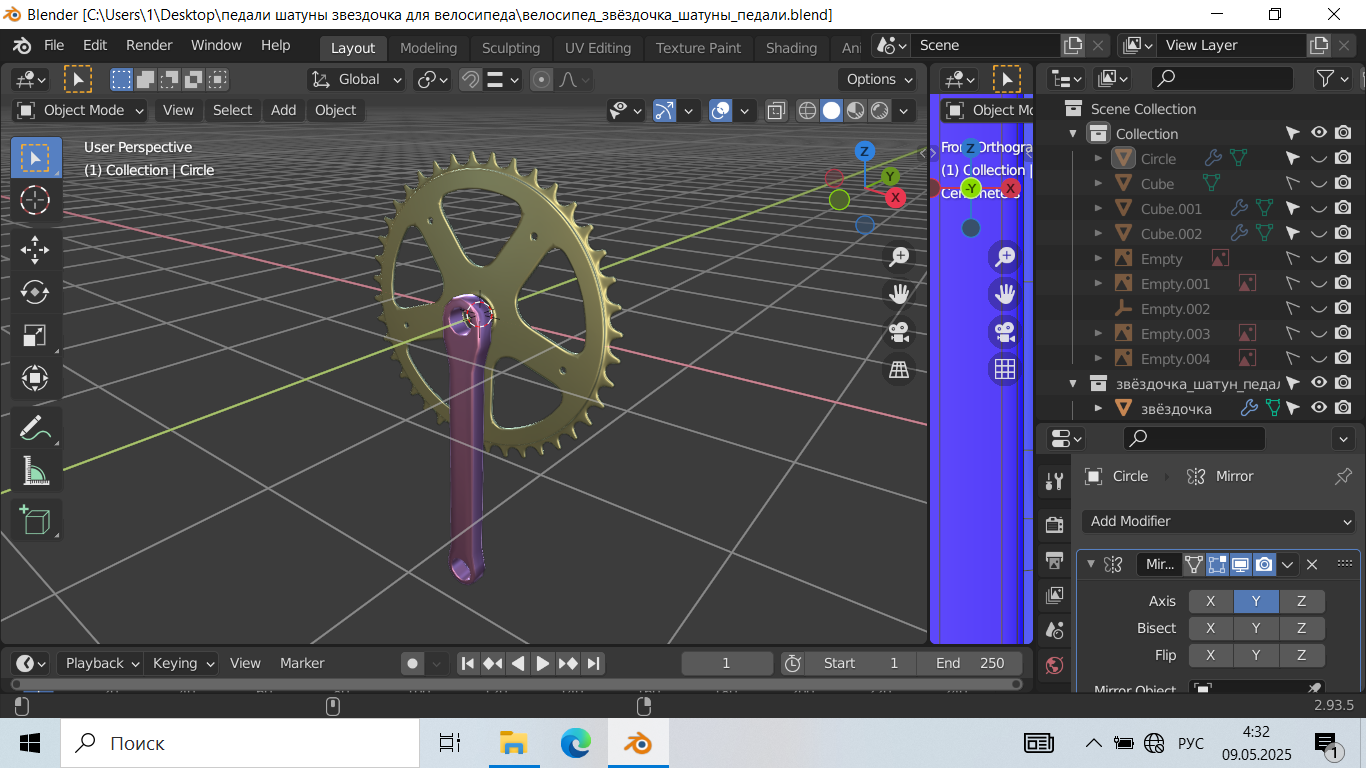This screenshot has width=1366, height=768.
Task: Select the Scale tool
Action: [x=35, y=336]
